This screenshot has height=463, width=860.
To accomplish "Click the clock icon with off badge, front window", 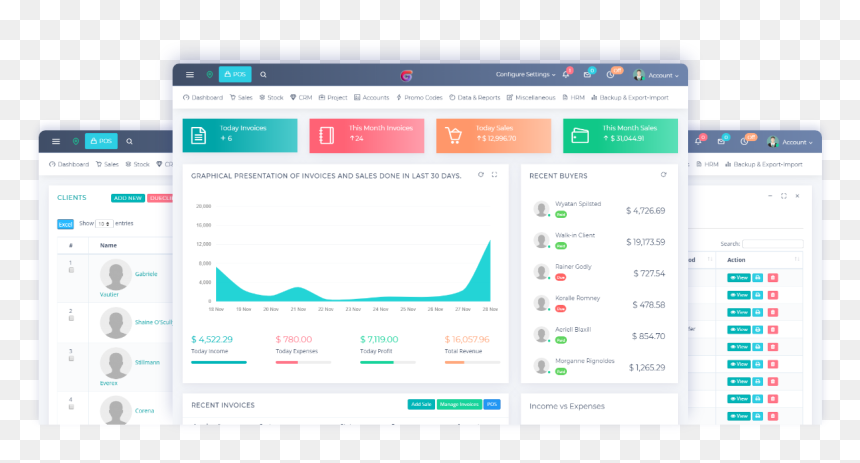I will coord(610,75).
